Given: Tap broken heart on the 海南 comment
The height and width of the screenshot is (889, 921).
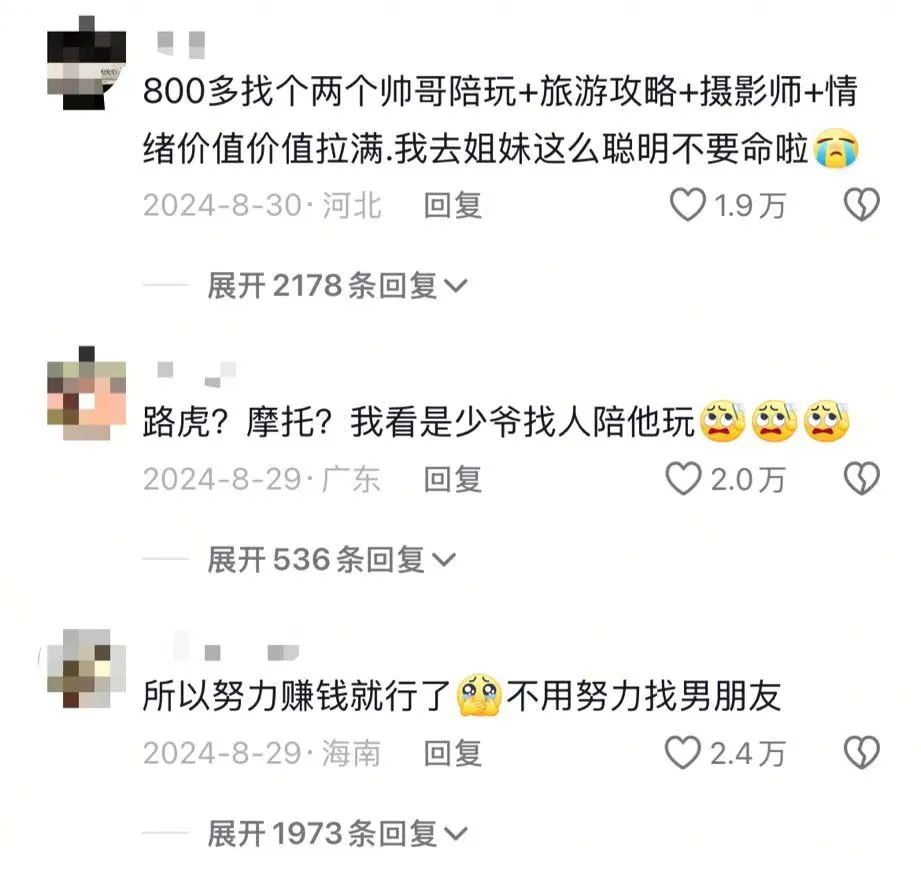Looking at the screenshot, I should coord(861,752).
